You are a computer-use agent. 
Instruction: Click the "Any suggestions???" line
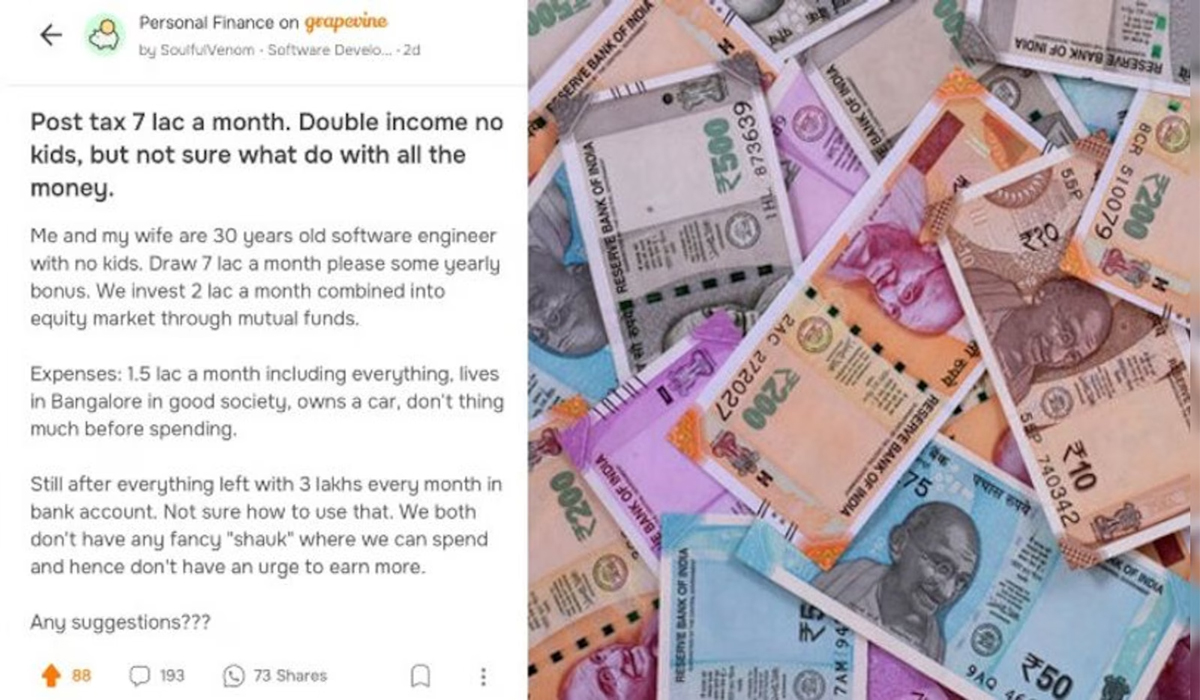pyautogui.click(x=120, y=622)
